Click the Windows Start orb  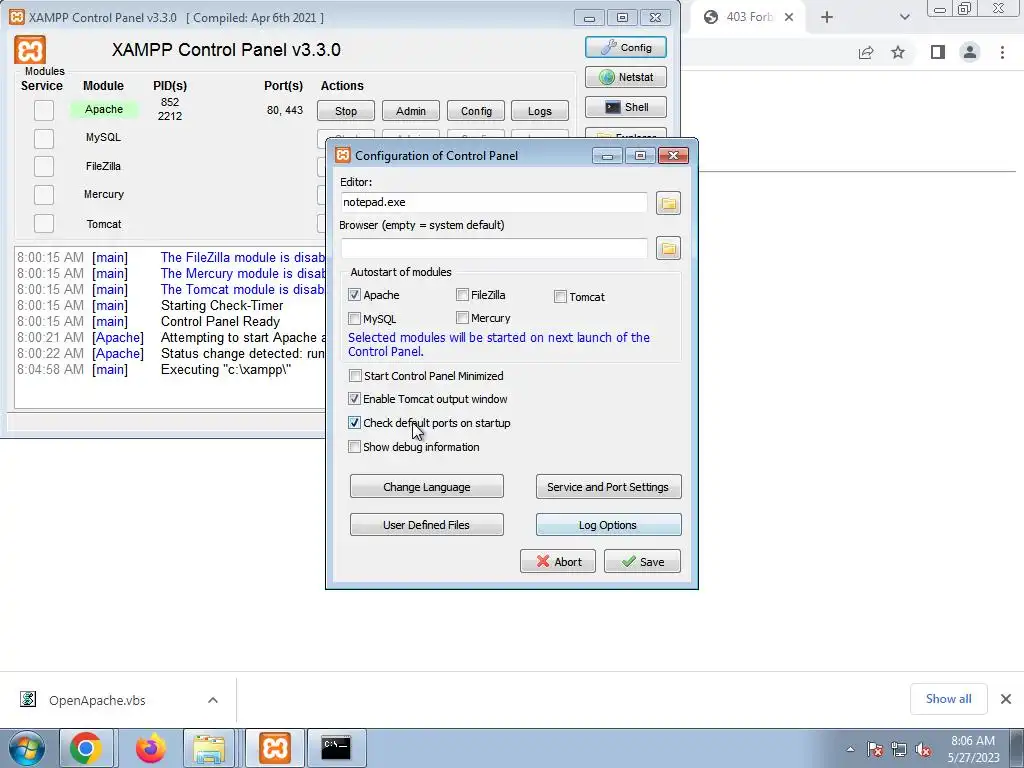[26, 748]
